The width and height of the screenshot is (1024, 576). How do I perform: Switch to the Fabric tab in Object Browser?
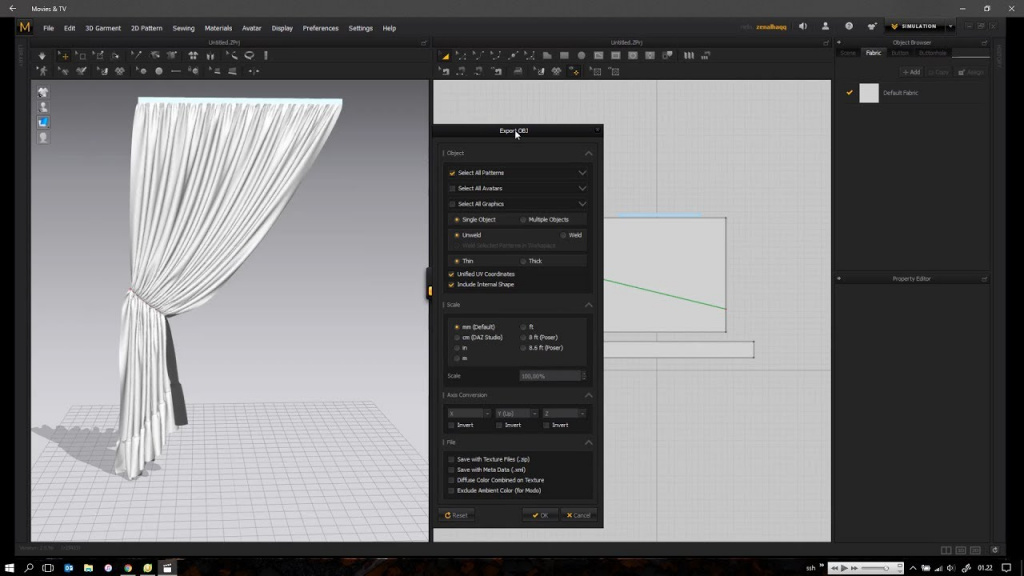[873, 53]
